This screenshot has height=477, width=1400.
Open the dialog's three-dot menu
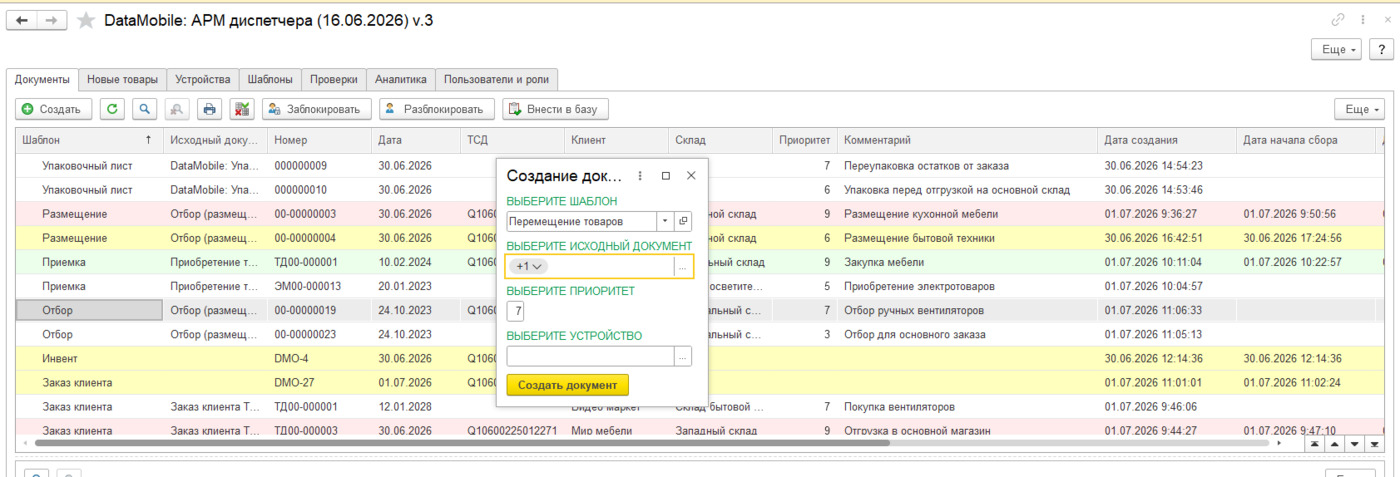click(641, 175)
